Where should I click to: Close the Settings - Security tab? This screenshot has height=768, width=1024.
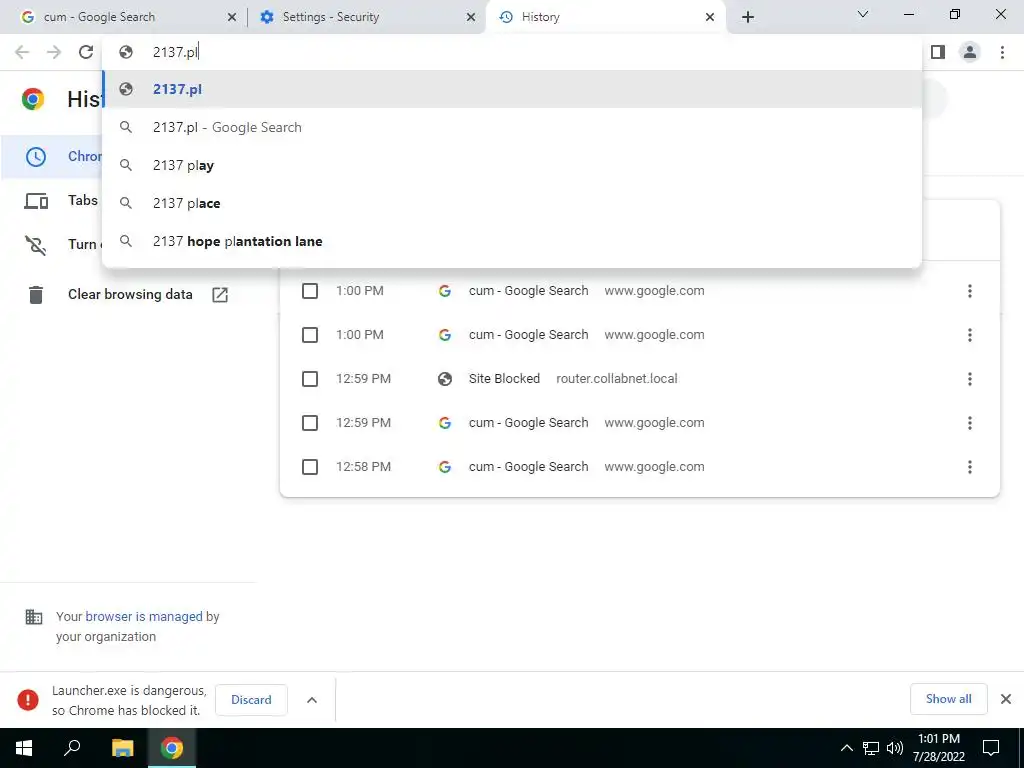point(471,18)
